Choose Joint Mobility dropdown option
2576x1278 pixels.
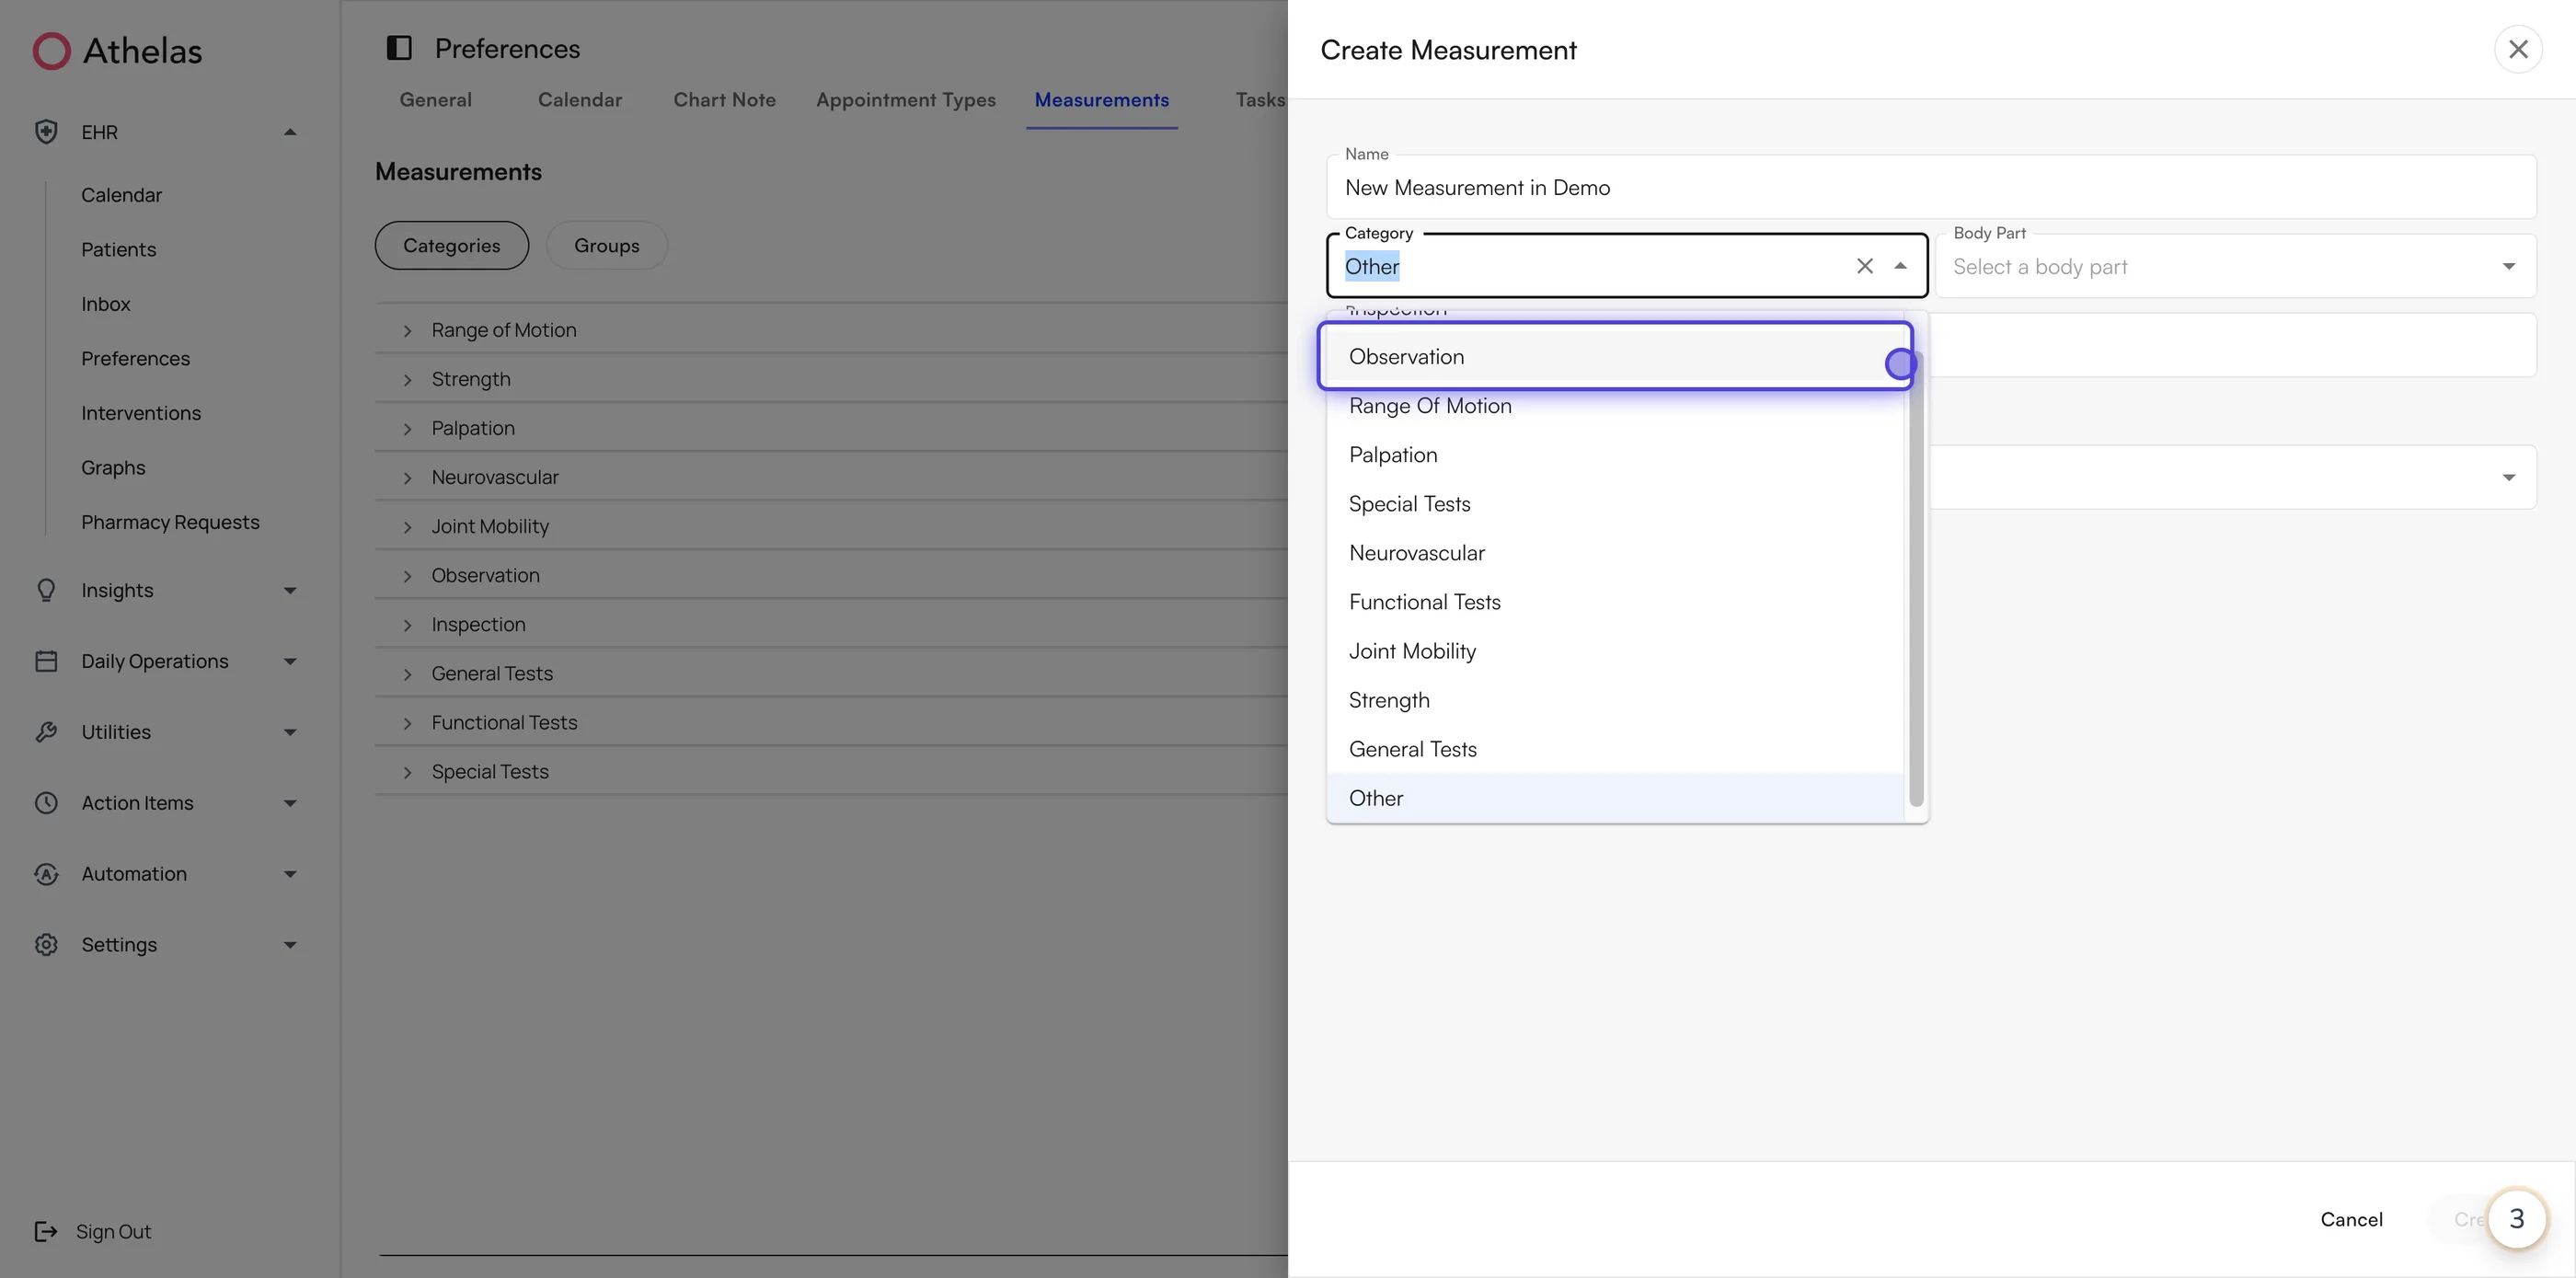pos(1614,650)
